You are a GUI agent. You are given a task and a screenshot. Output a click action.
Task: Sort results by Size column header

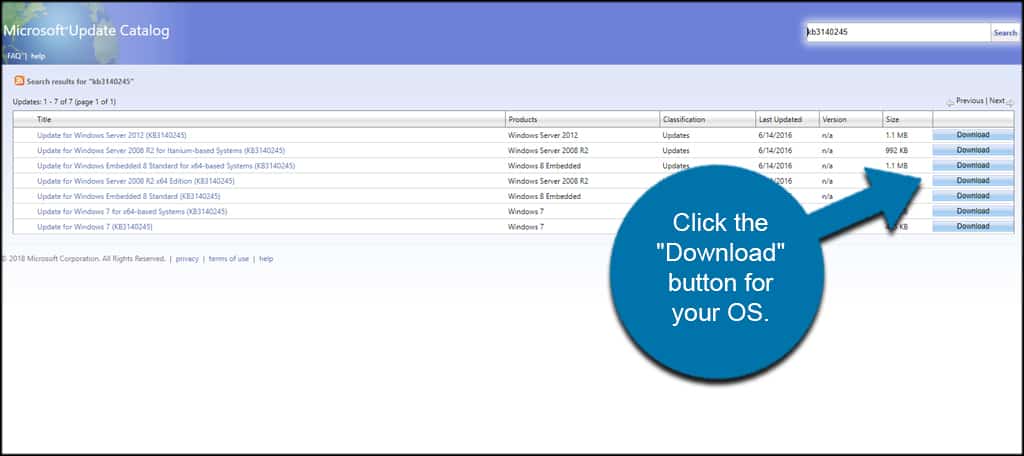[x=892, y=120]
